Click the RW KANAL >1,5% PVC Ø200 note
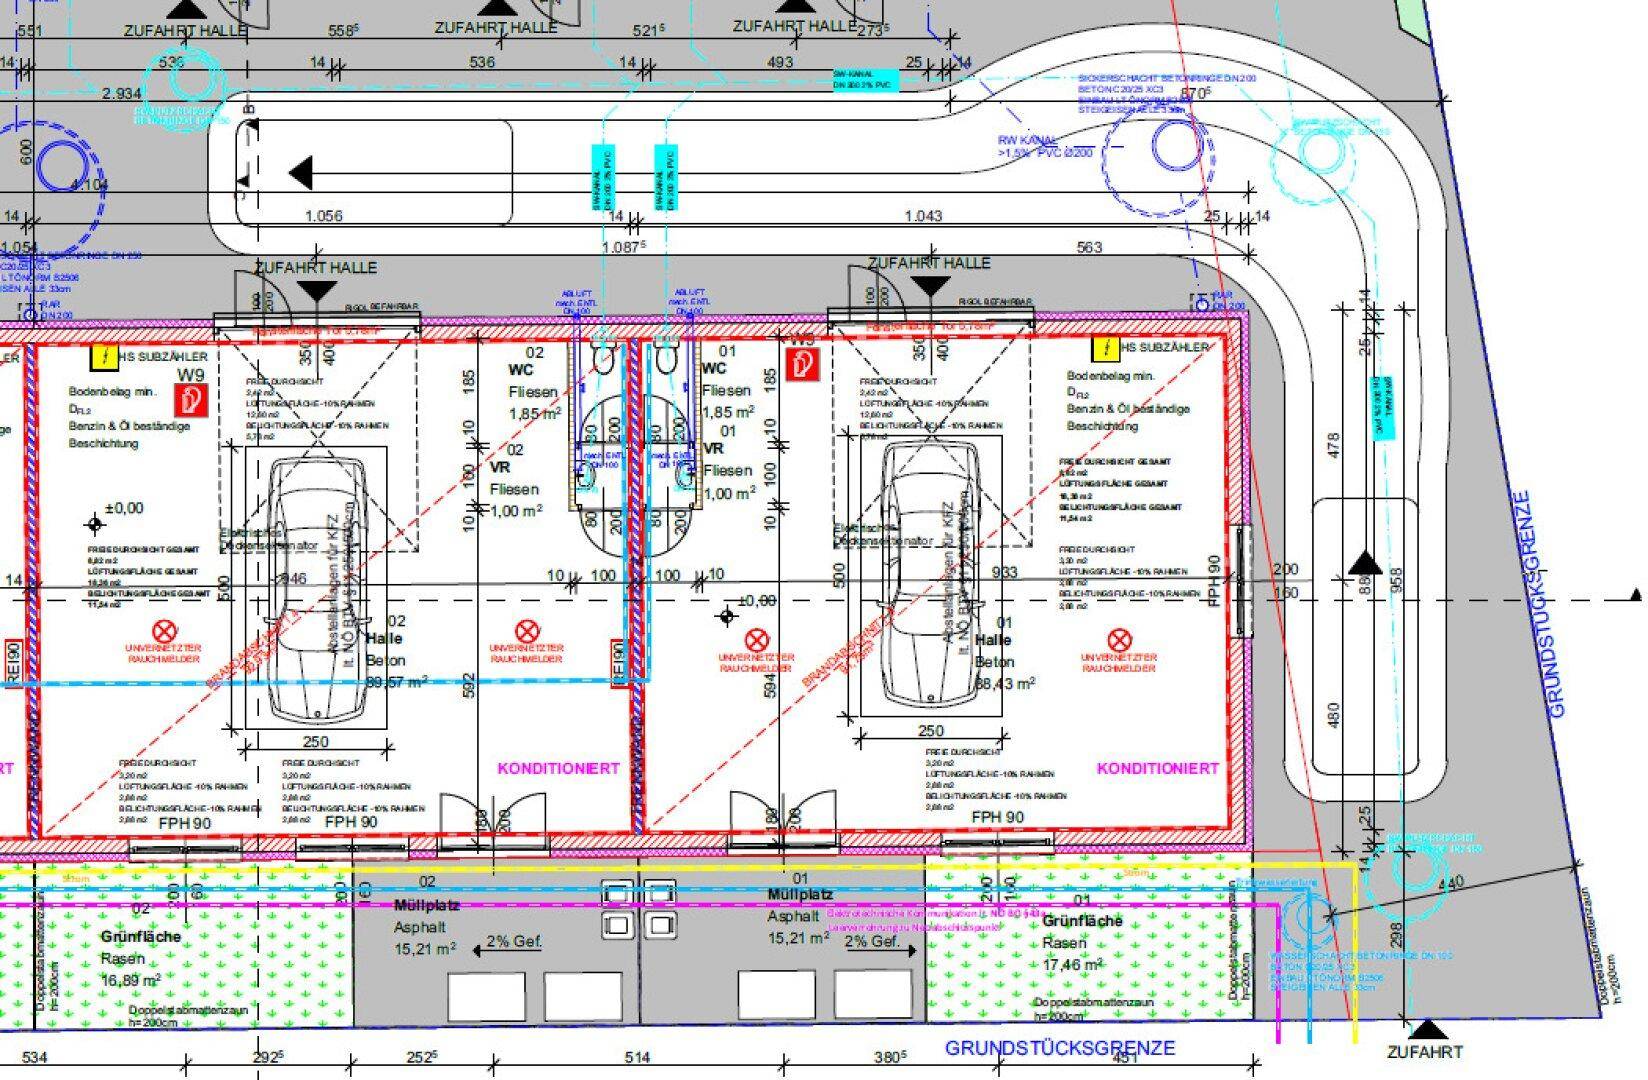This screenshot has width=1648, height=1080. [1045, 147]
